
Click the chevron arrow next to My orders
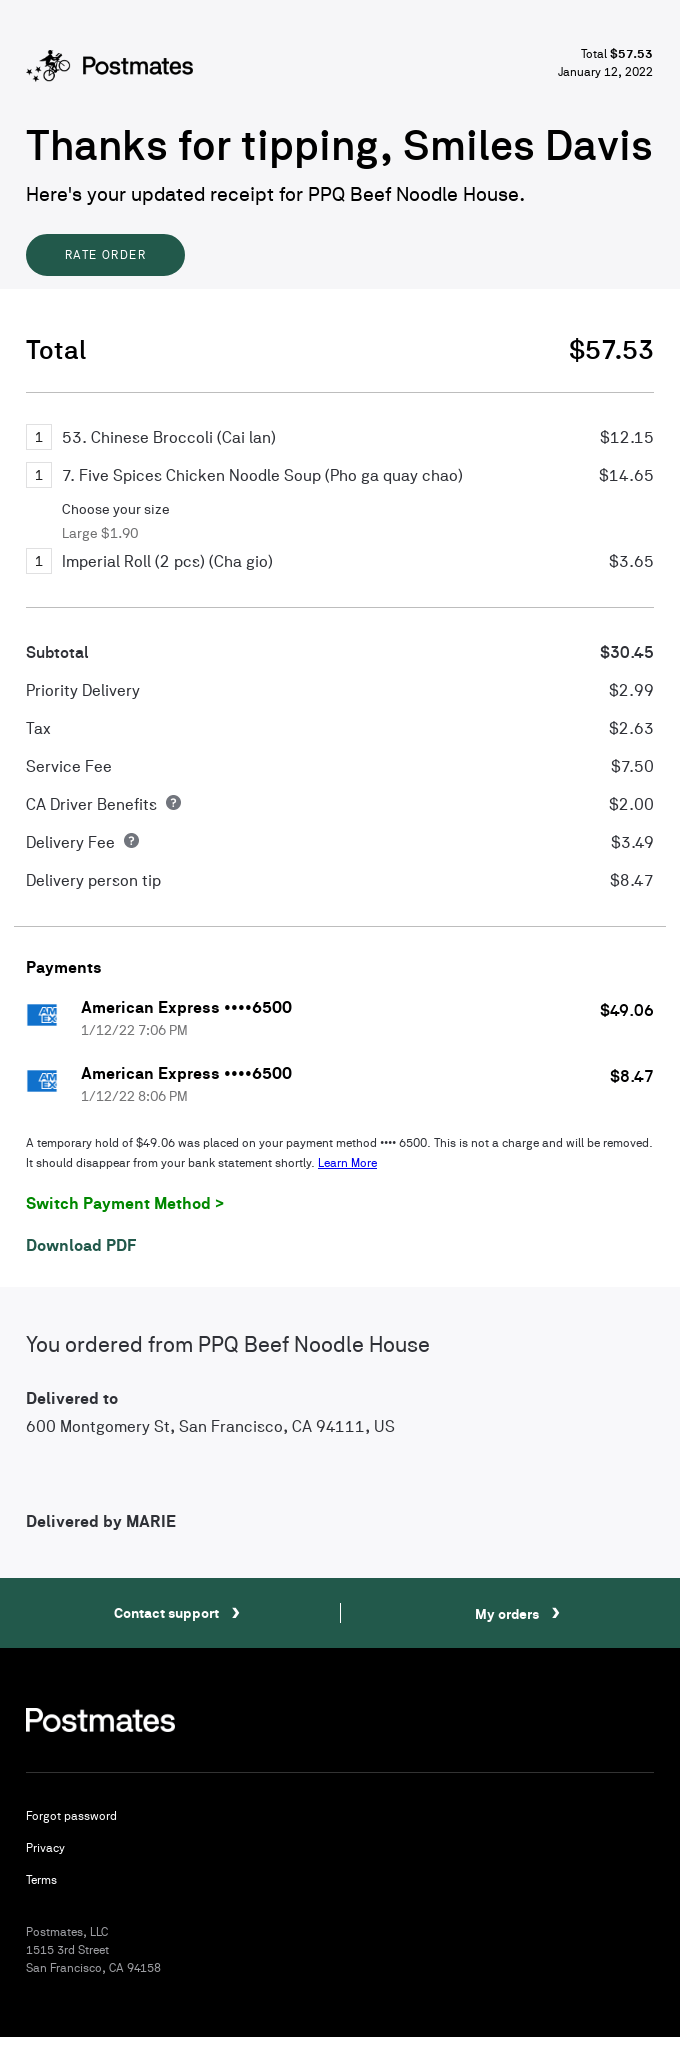557,1613
